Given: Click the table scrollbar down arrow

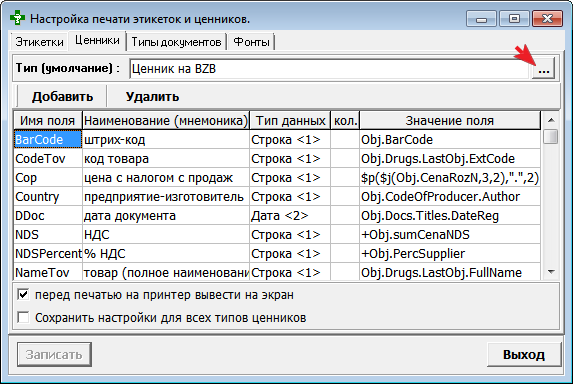Looking at the screenshot, I should click(x=551, y=272).
